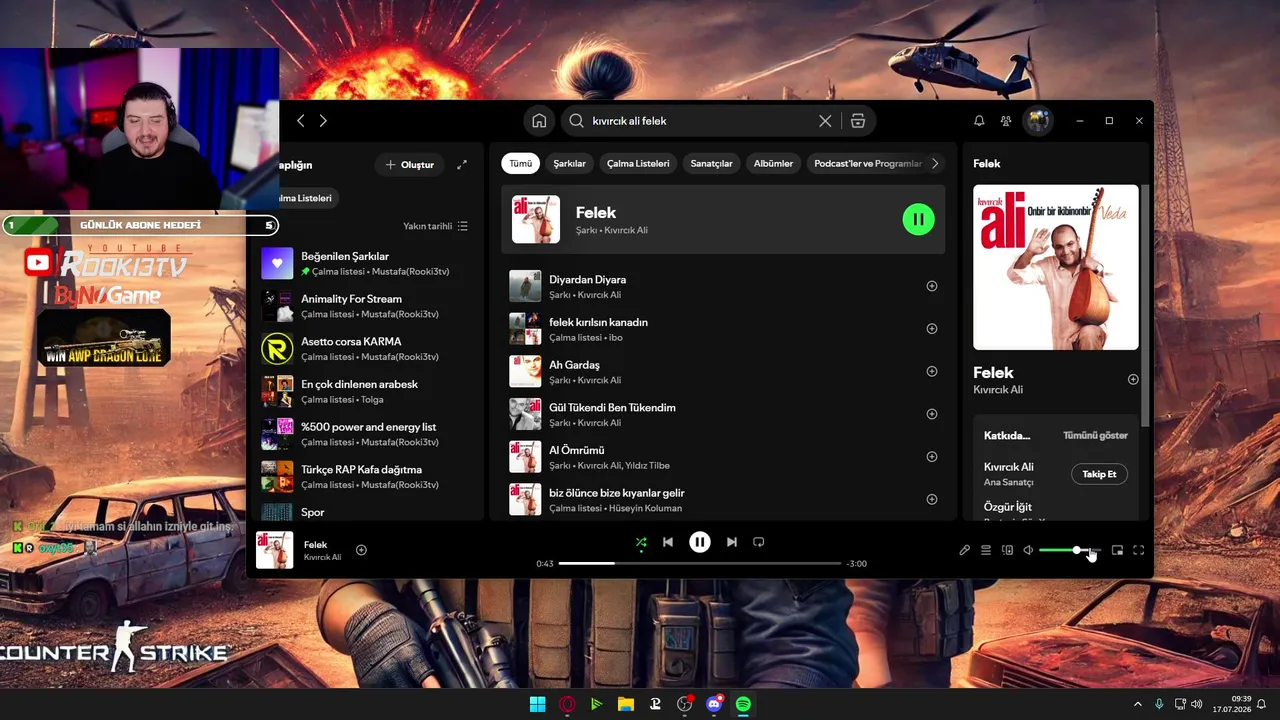Image resolution: width=1280 pixels, height=720 pixels.
Task: Mute the volume speaker icon
Action: [1028, 550]
